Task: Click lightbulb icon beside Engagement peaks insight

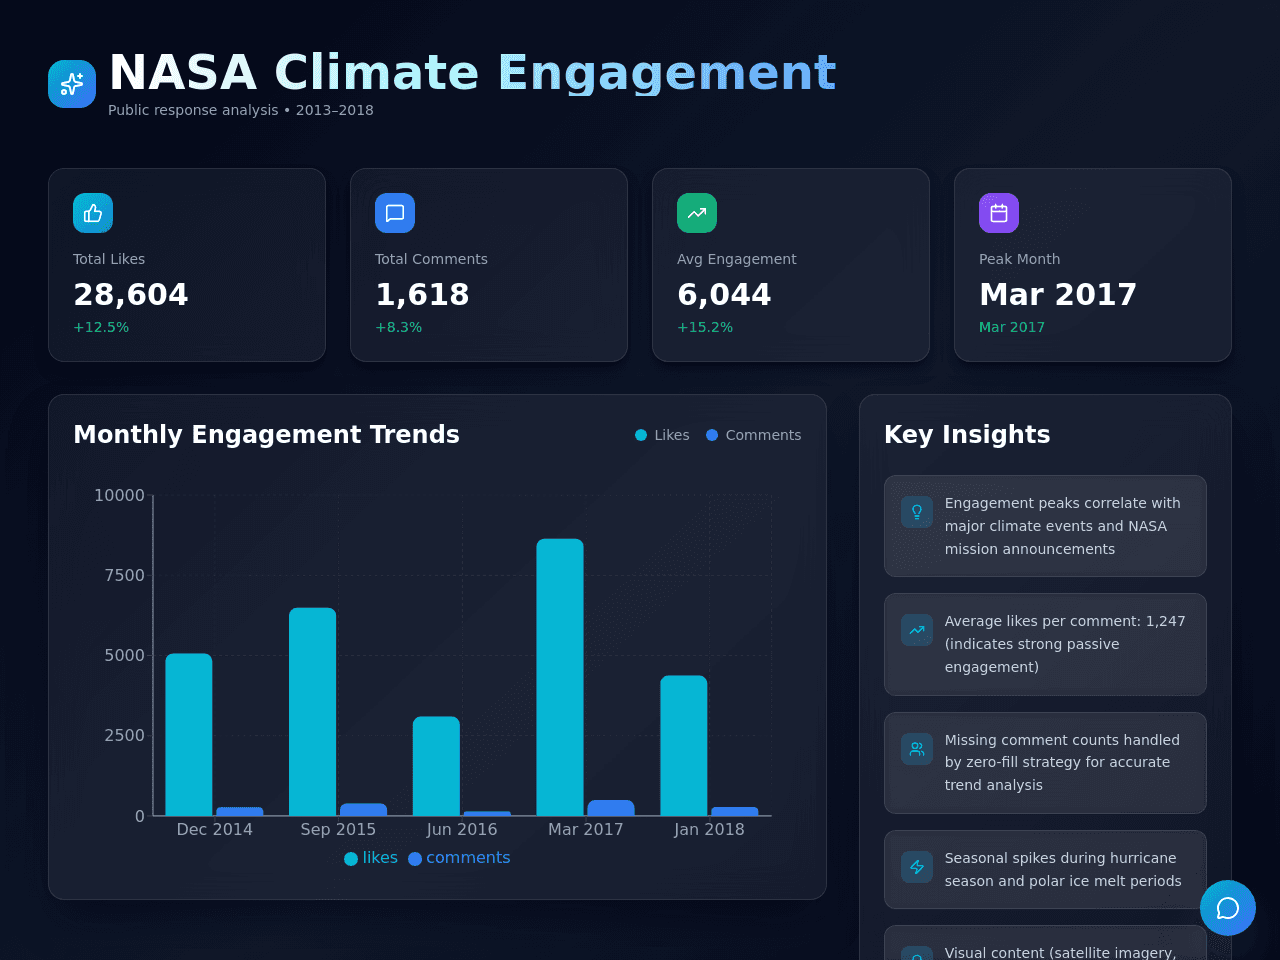Action: click(x=917, y=512)
